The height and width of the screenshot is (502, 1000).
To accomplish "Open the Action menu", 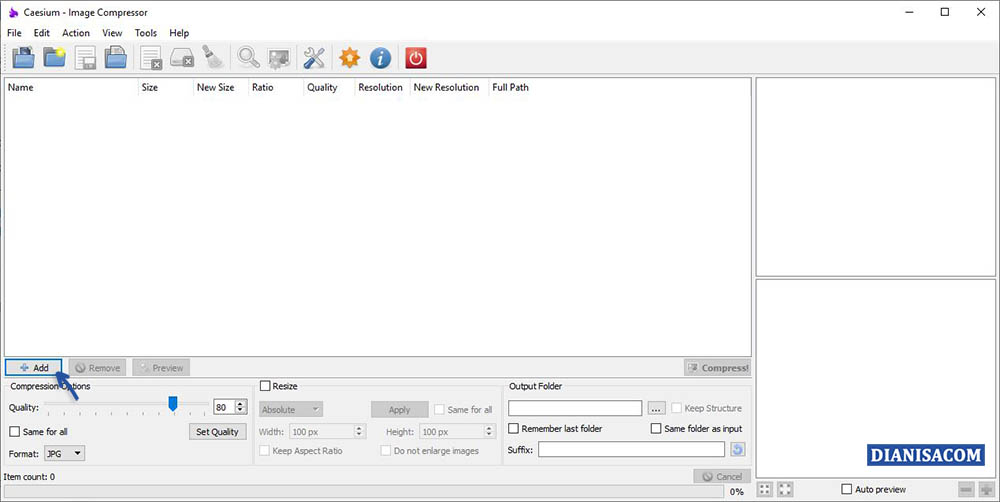I will tap(76, 33).
